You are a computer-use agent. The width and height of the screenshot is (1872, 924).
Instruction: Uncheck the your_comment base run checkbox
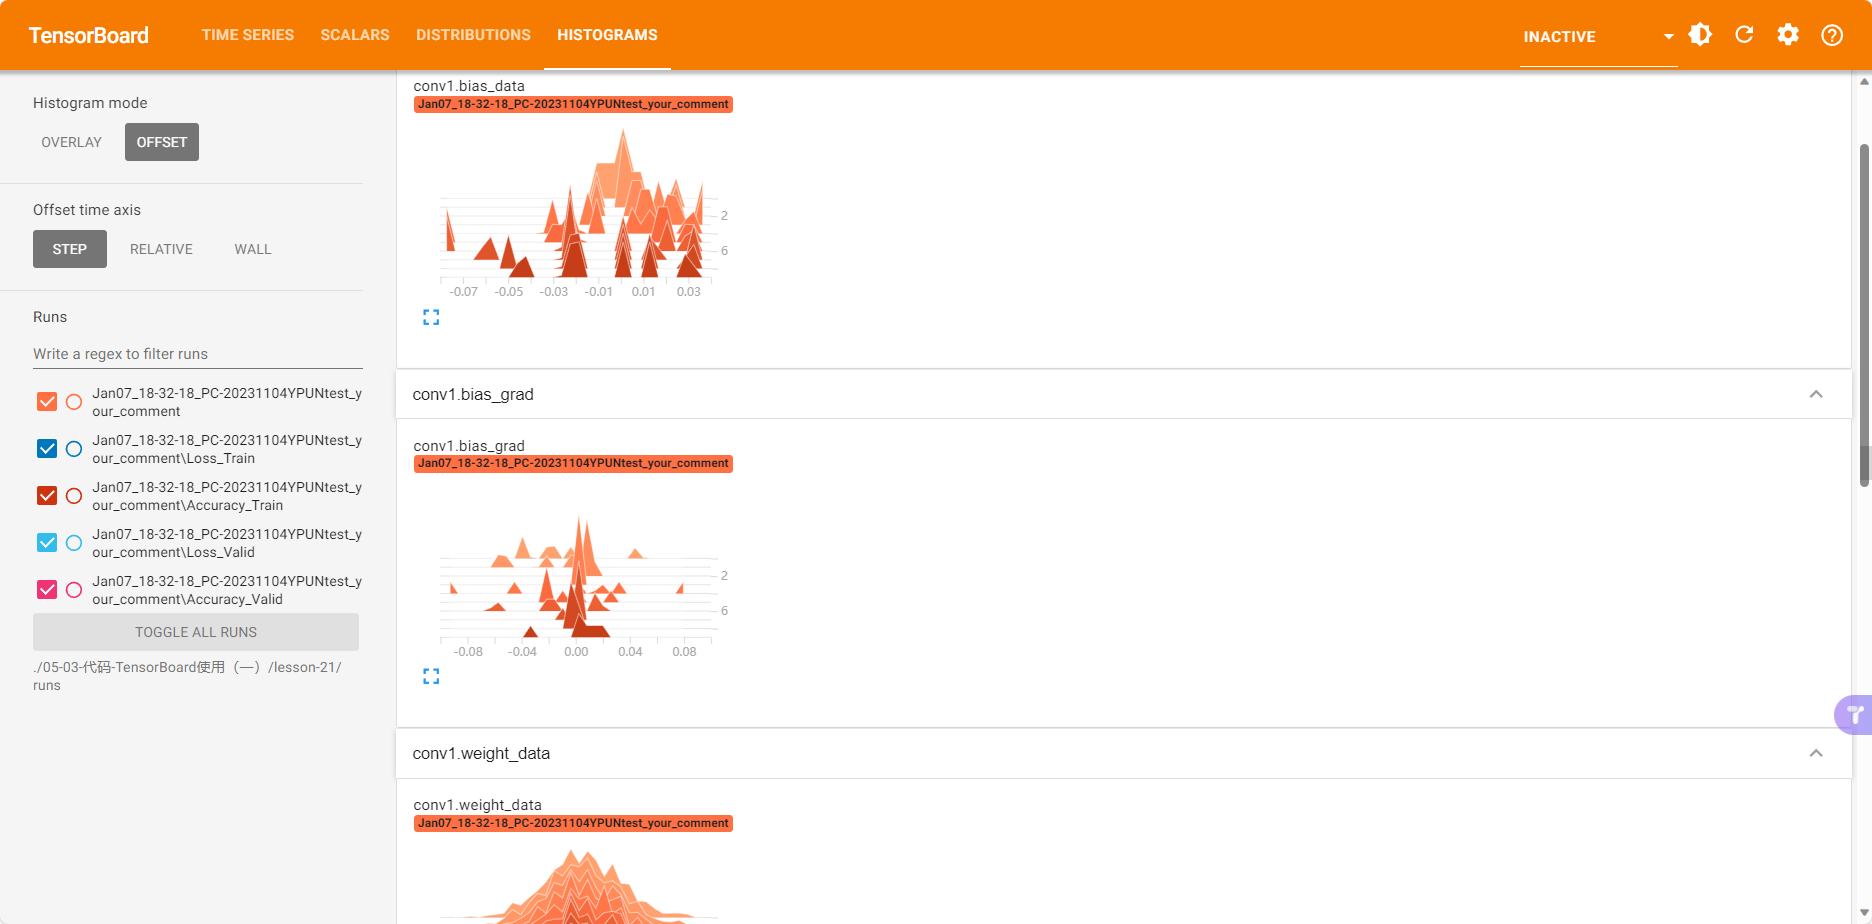(x=47, y=402)
